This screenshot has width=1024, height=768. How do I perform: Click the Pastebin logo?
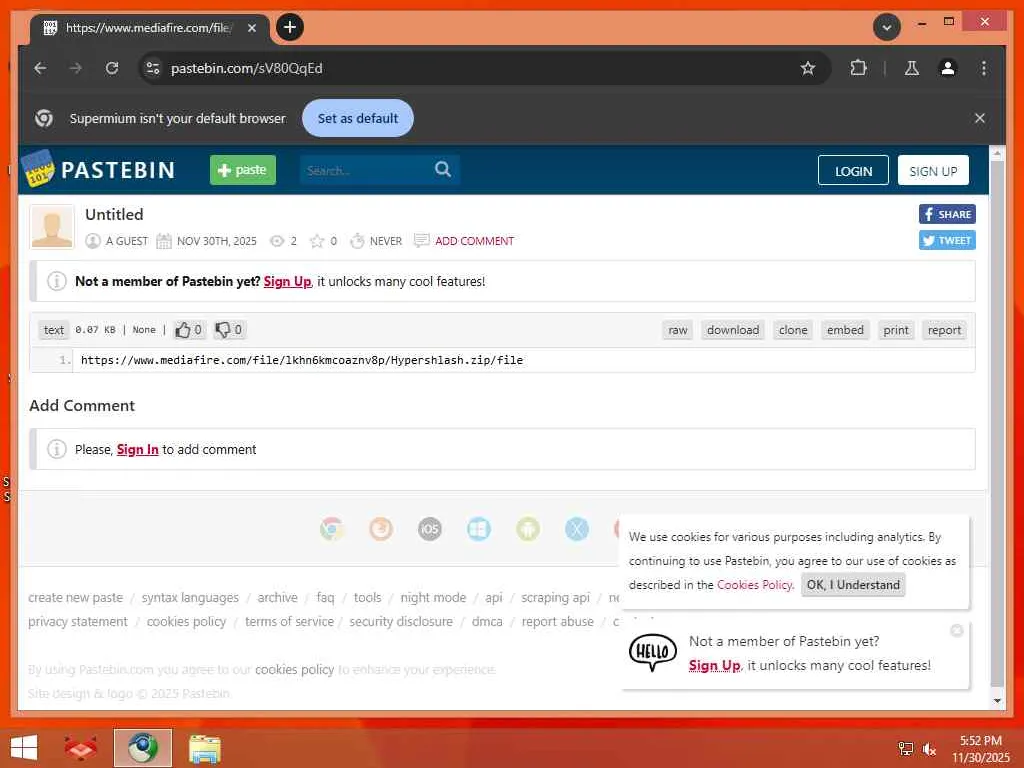click(x=99, y=170)
